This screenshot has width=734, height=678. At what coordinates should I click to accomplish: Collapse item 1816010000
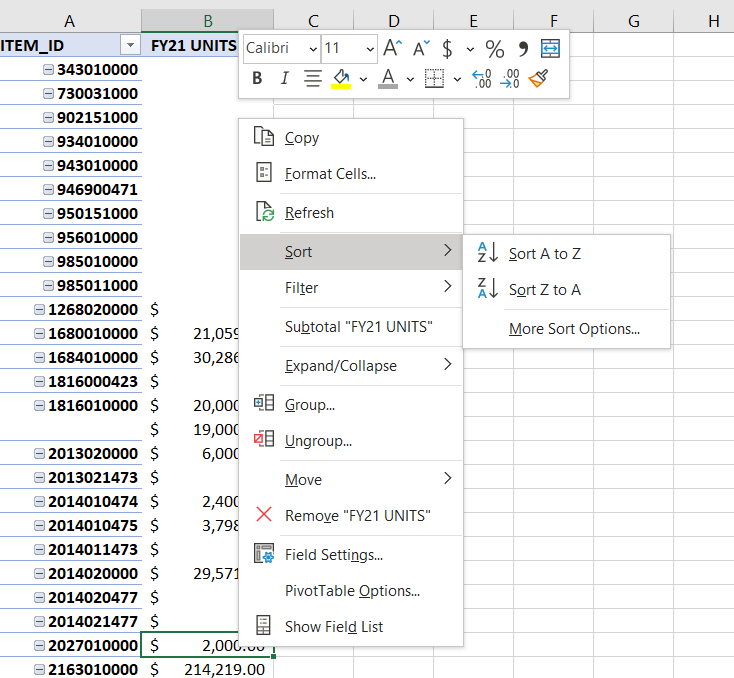[39, 405]
